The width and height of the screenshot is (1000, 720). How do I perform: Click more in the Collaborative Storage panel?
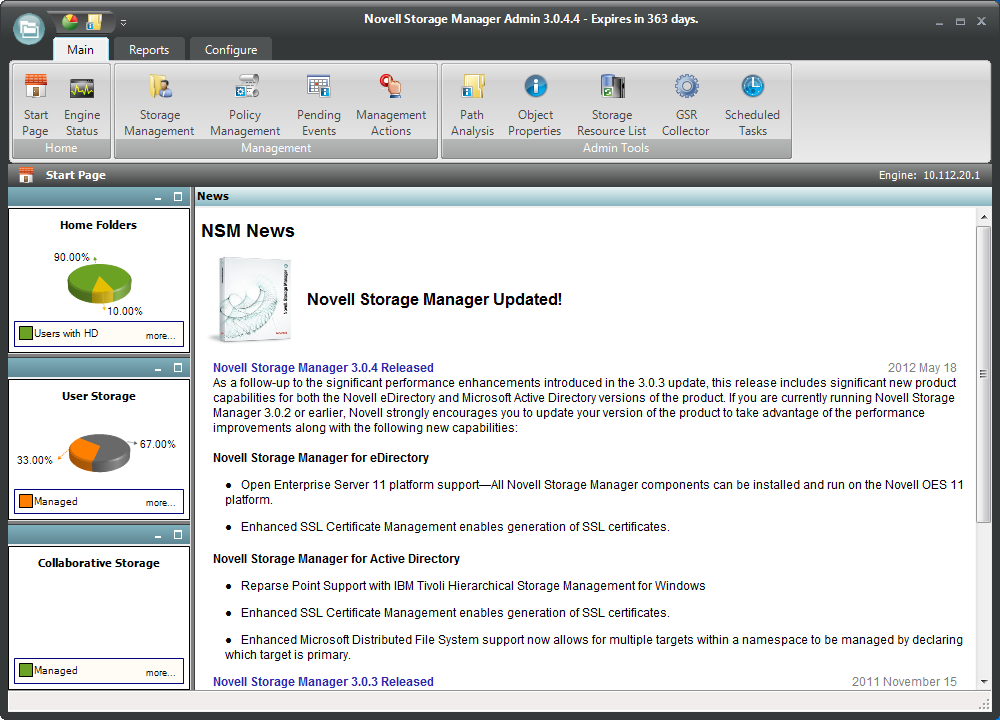pyautogui.click(x=160, y=673)
